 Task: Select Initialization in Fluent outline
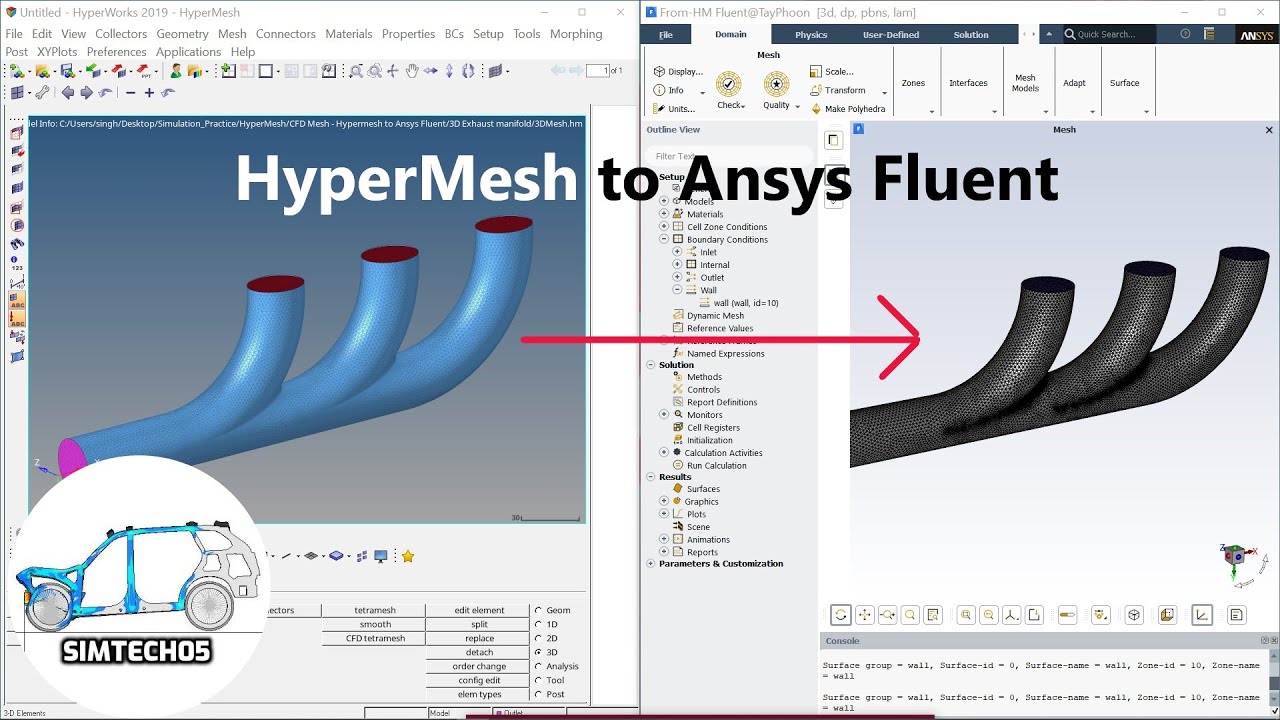(703, 440)
